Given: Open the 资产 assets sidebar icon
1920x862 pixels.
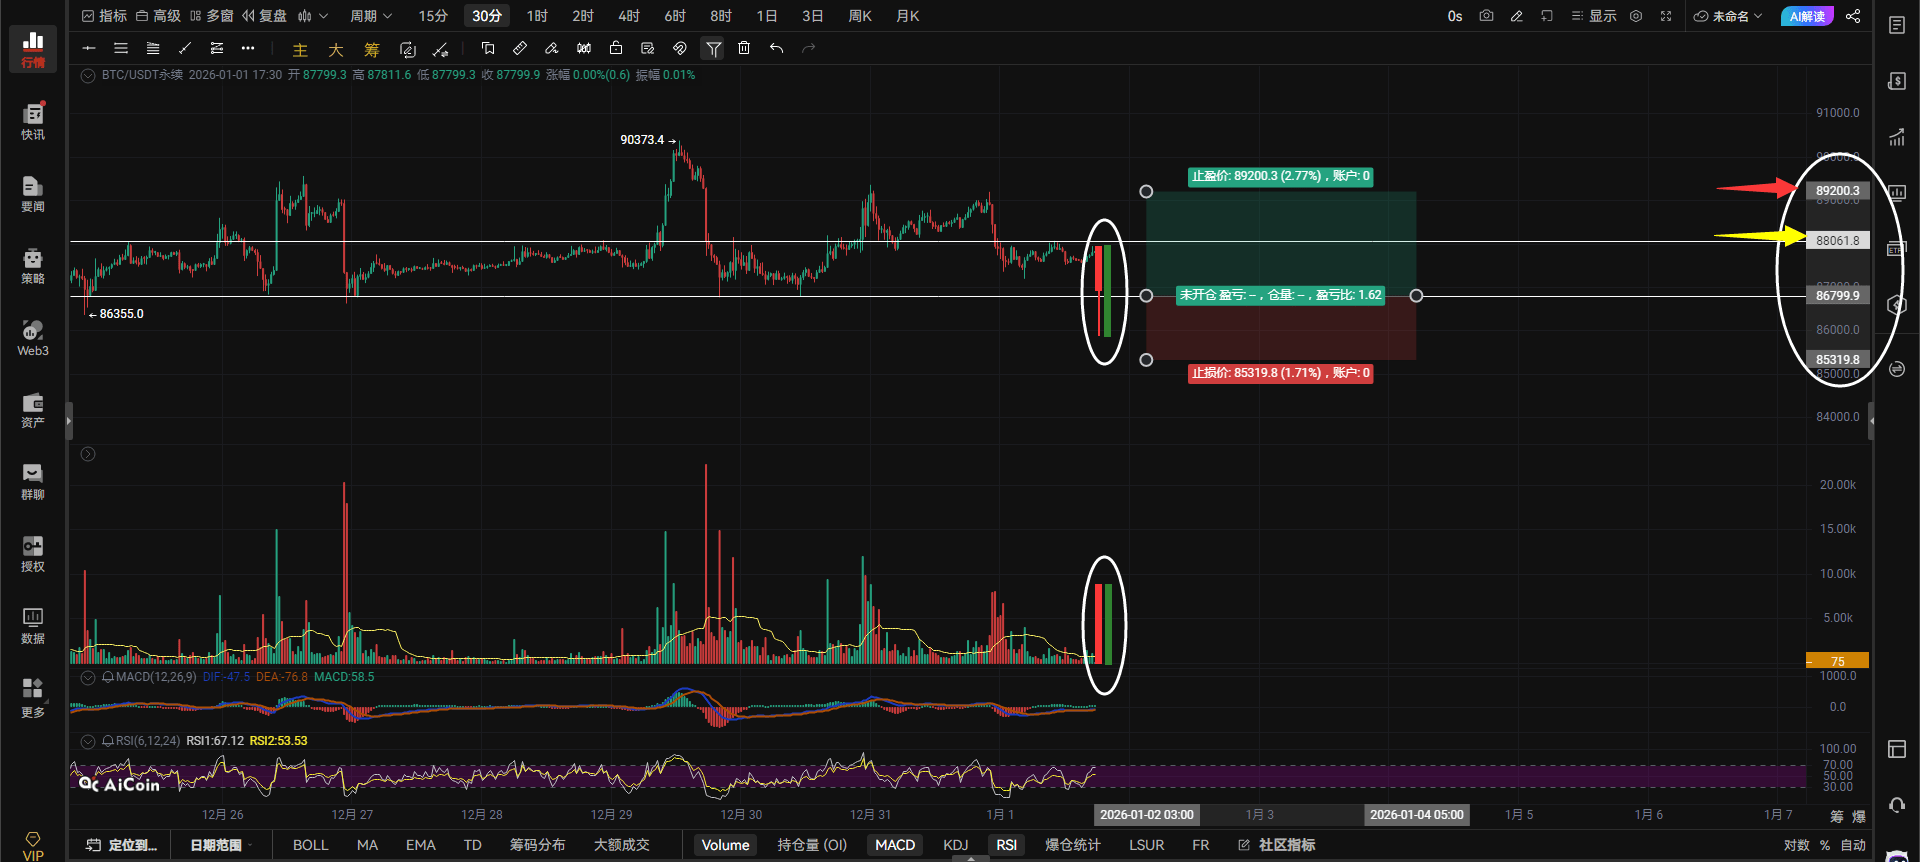Looking at the screenshot, I should coord(33,409).
